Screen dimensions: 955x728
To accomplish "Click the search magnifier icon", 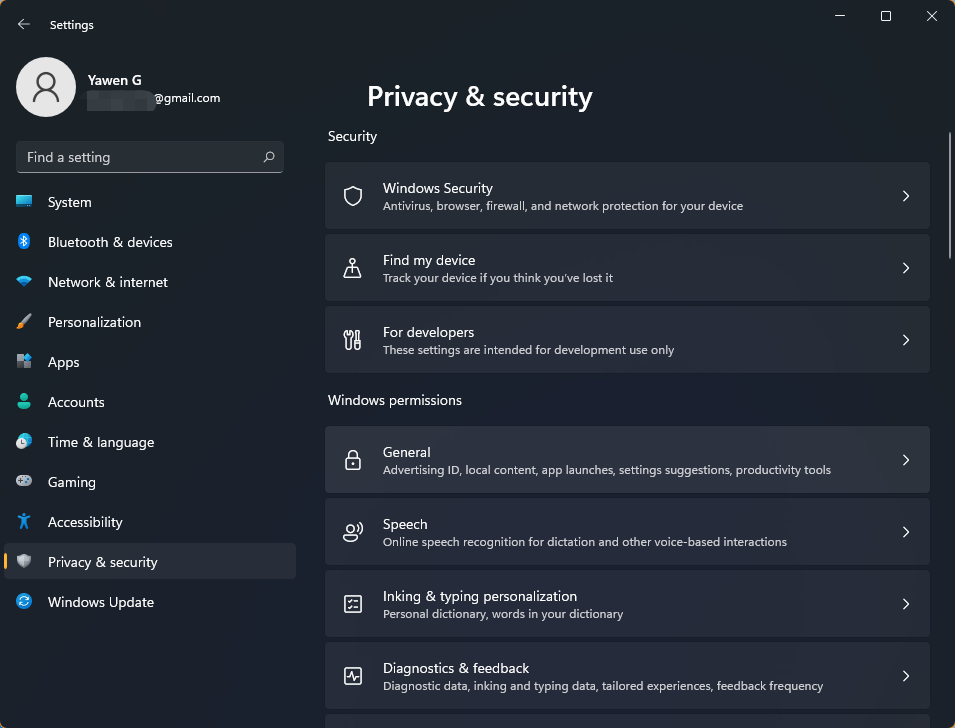I will click(269, 157).
